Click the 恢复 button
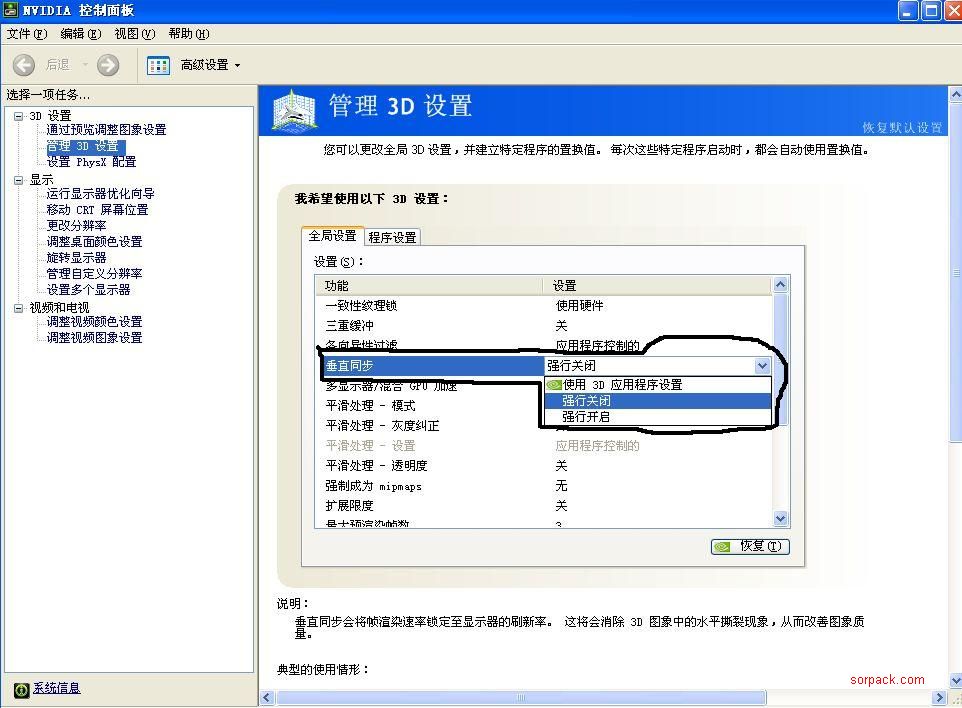 point(750,546)
